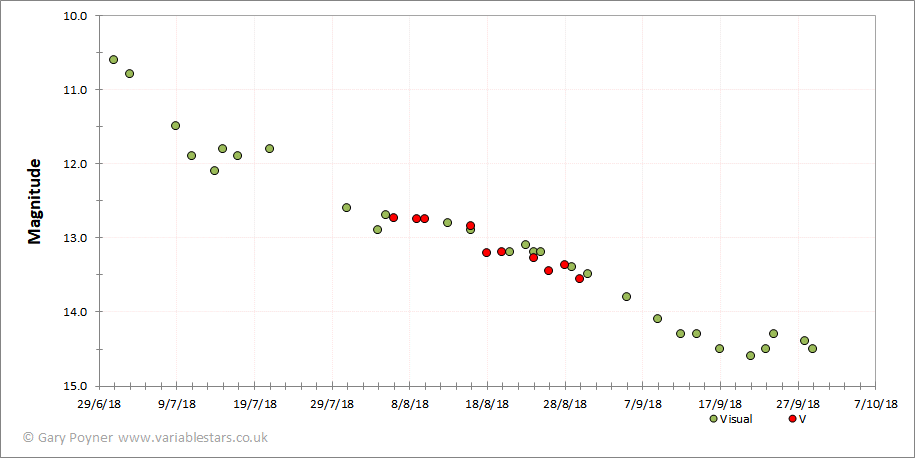Viewport: 915px width, 458px height.
Task: Select the Visual legend label text
Action: point(736,419)
